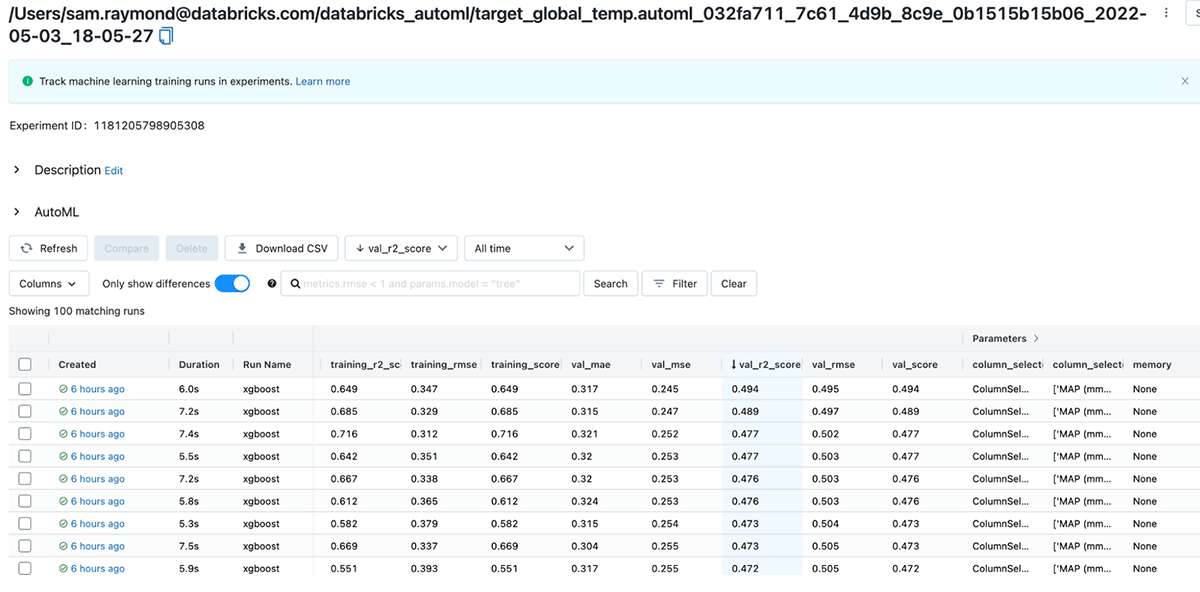
Task: Click the Edit link next to Description
Action: click(x=114, y=171)
